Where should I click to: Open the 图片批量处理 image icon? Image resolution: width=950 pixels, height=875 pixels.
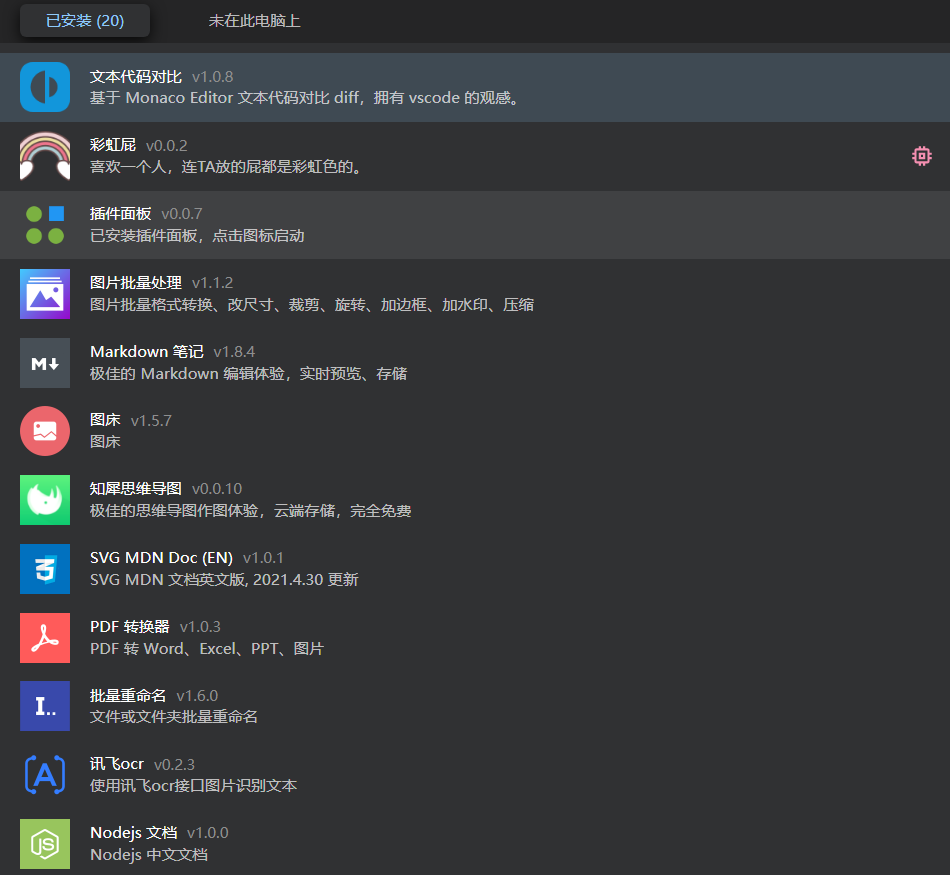(45, 294)
